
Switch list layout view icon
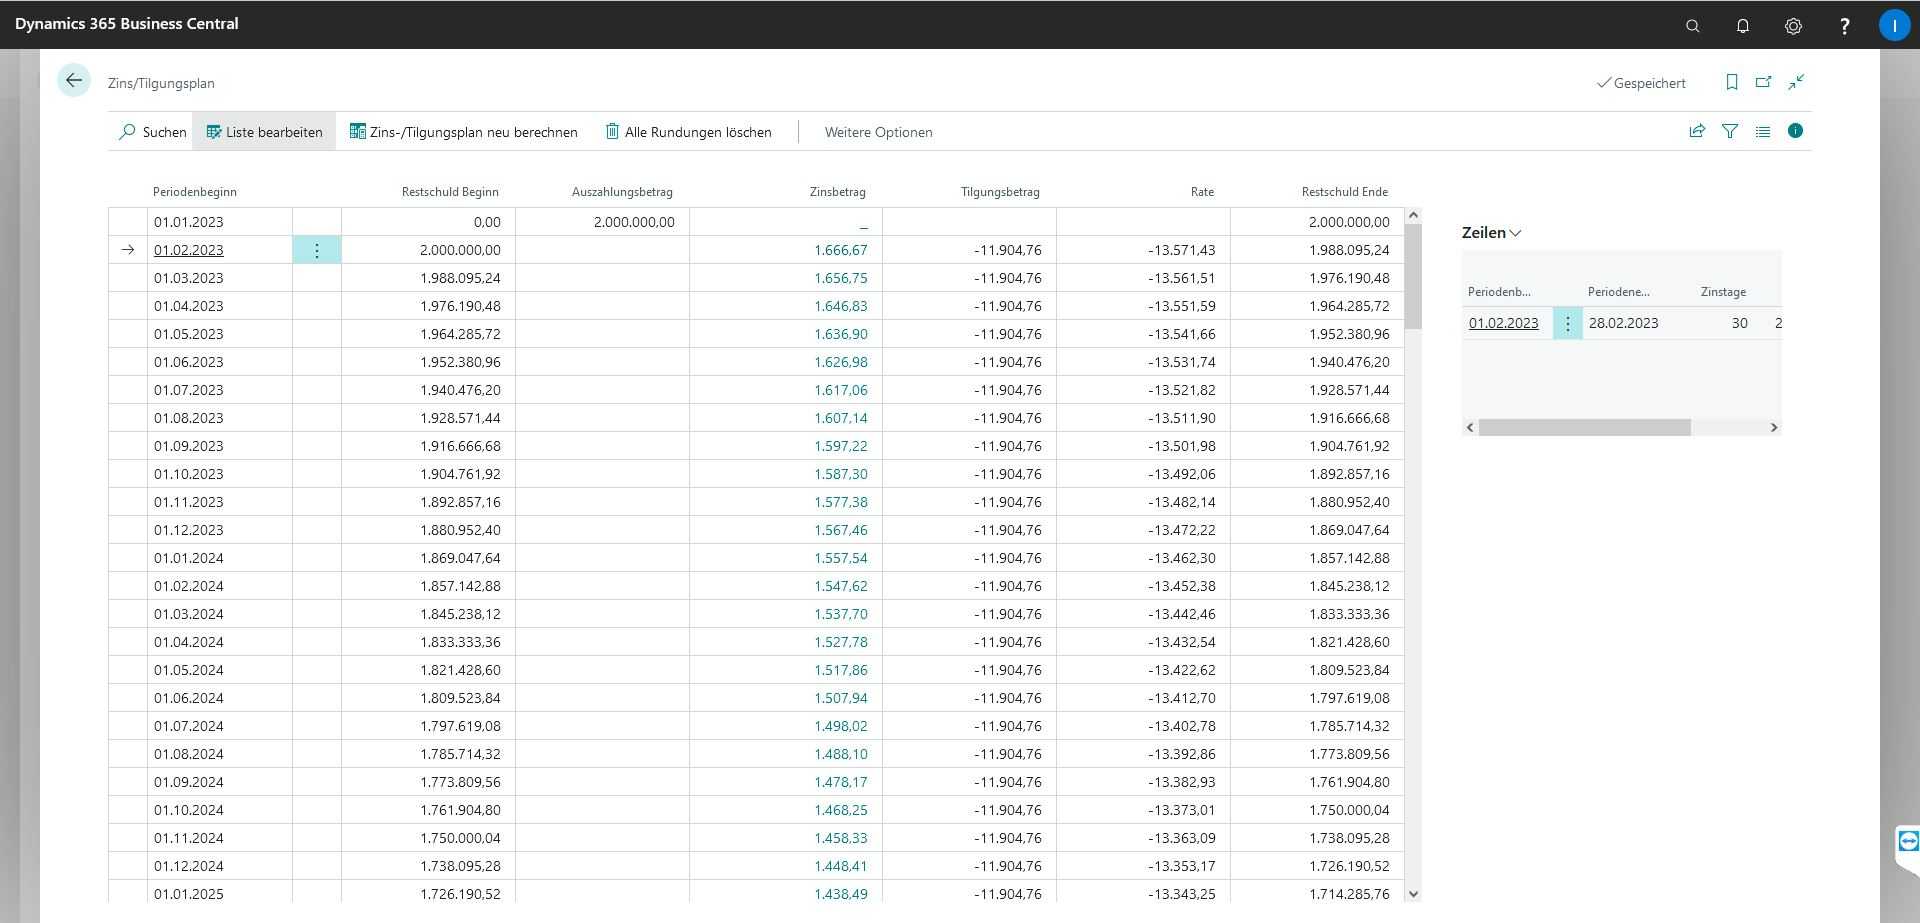pos(1762,131)
